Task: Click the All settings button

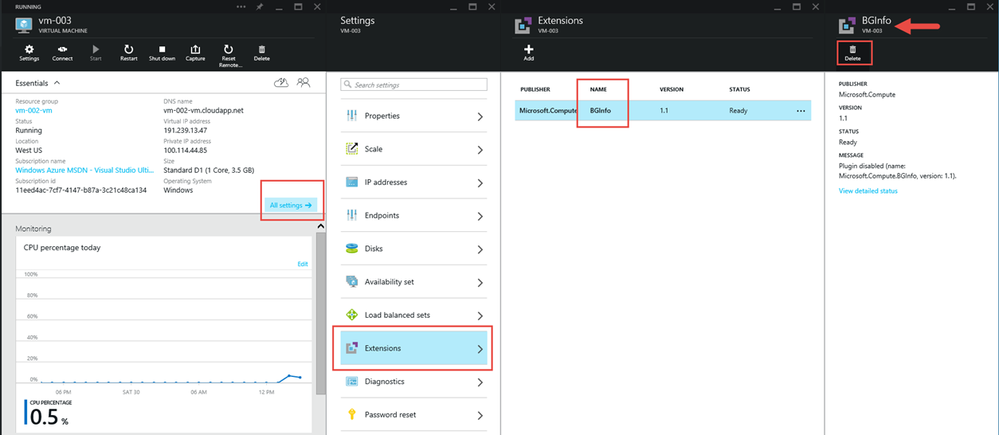Action: click(291, 205)
